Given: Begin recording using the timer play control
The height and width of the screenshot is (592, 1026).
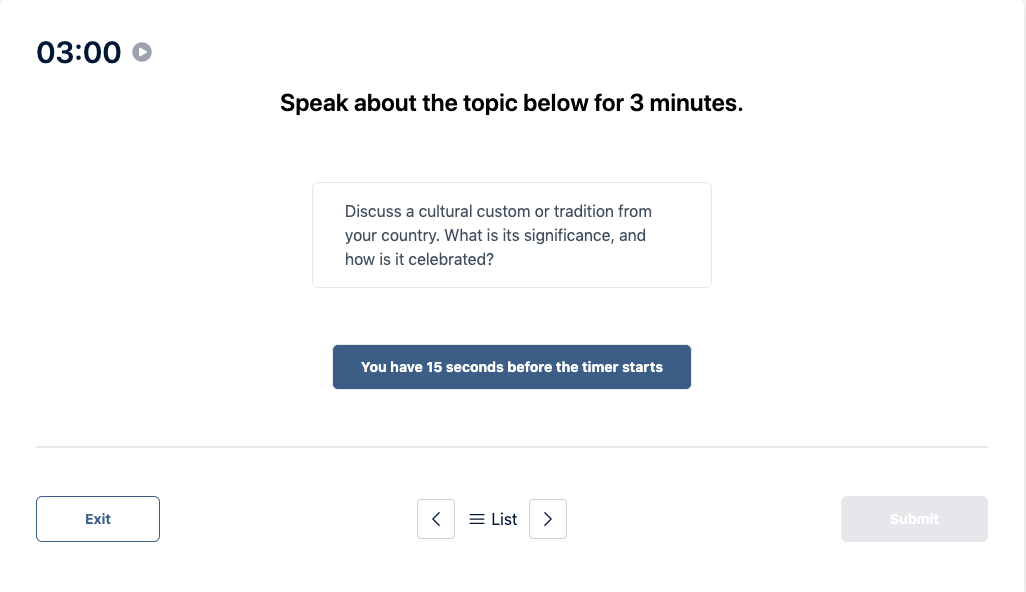Looking at the screenshot, I should [141, 52].
